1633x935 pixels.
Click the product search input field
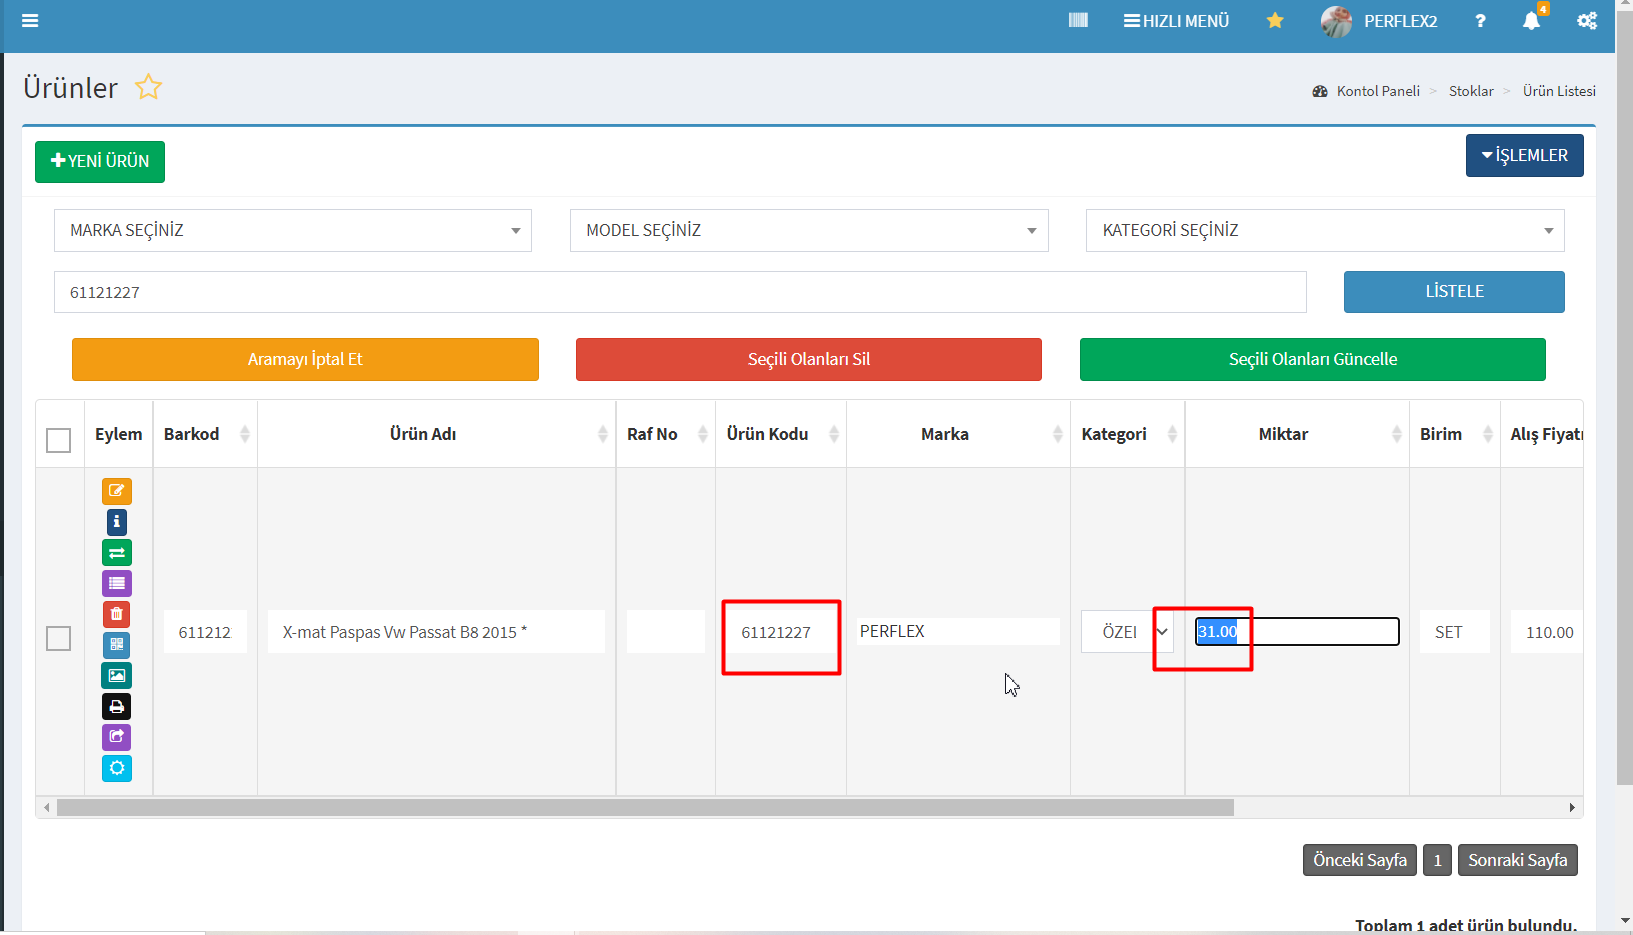(x=679, y=292)
